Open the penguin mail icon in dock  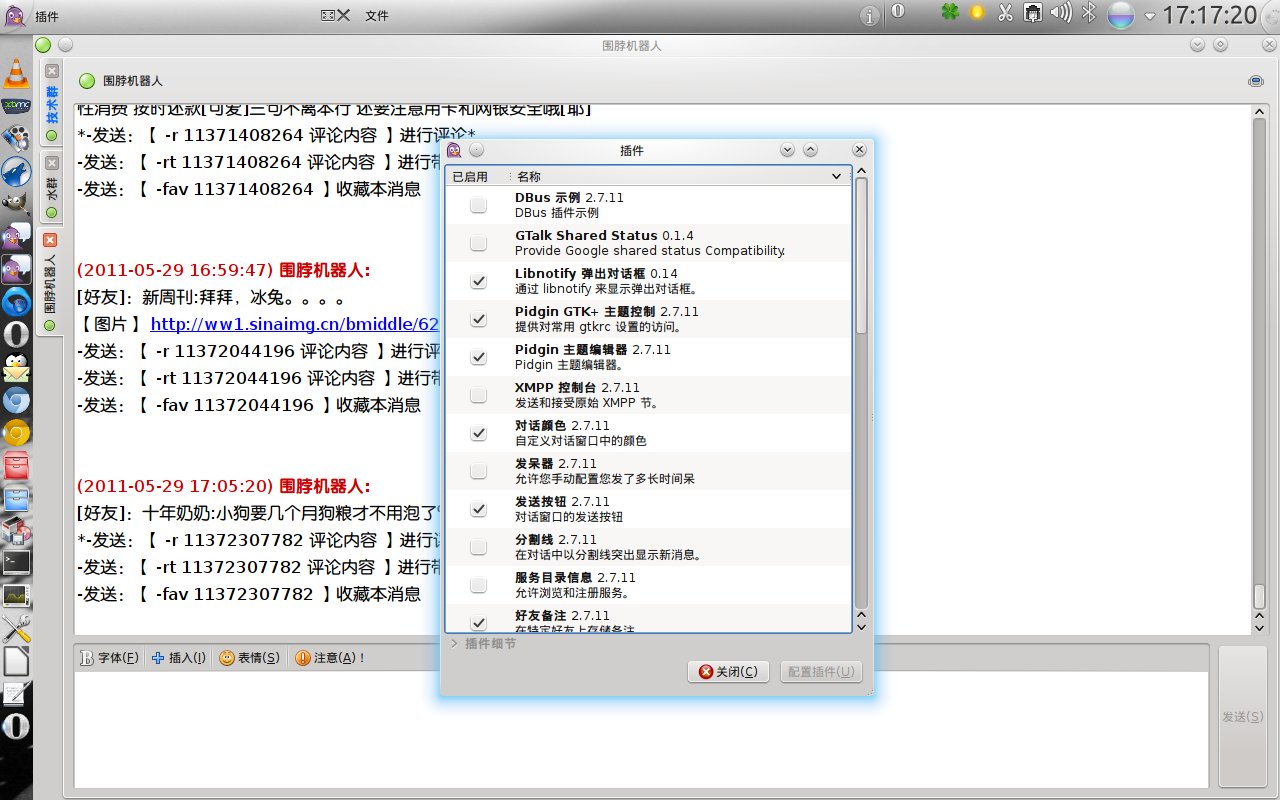16,367
